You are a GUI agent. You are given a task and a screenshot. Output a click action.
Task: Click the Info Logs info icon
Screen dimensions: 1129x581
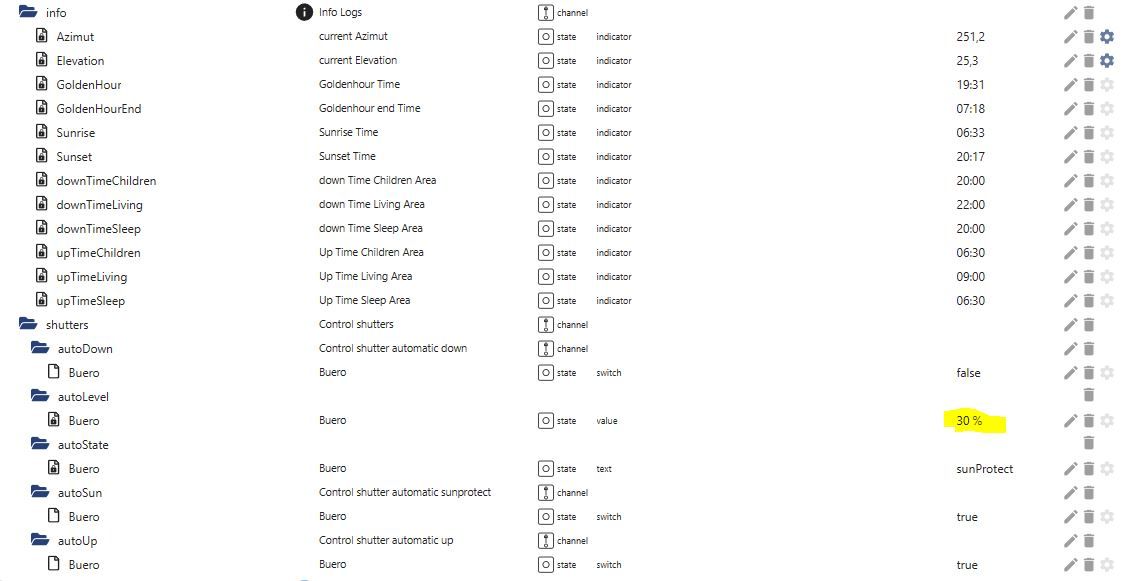pyautogui.click(x=304, y=13)
